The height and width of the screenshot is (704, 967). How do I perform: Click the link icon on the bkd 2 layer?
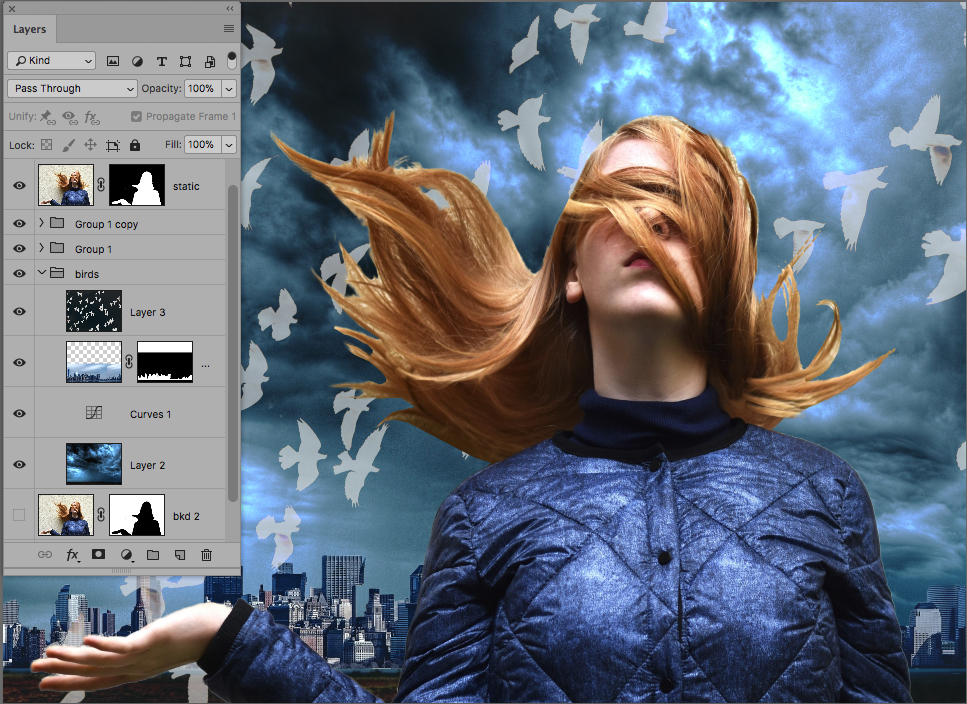(101, 515)
